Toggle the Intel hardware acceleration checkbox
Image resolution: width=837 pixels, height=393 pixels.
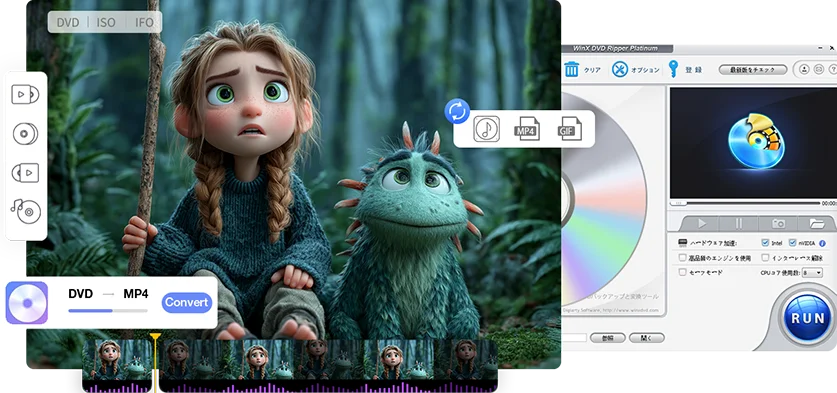[x=765, y=242]
